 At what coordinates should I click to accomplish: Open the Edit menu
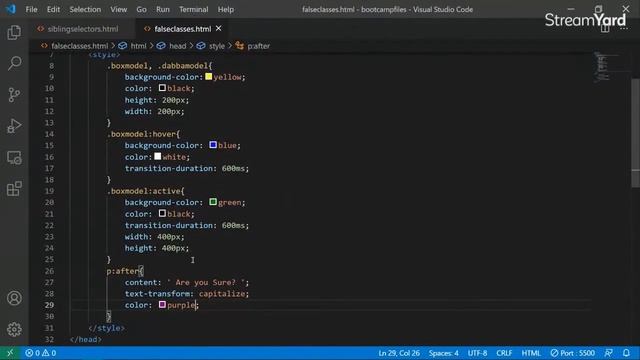53,9
